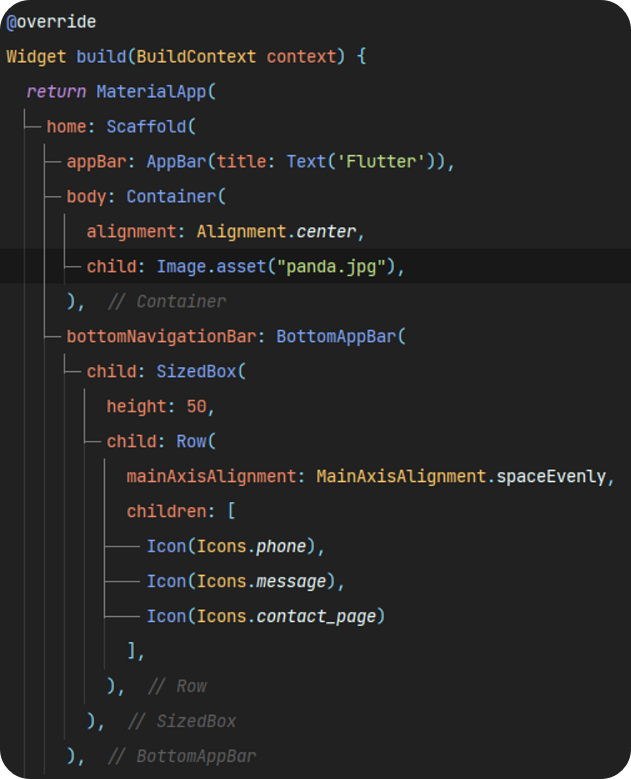The image size is (631, 779).
Task: Click the 'Widget' return type keyword
Action: [x=36, y=57]
